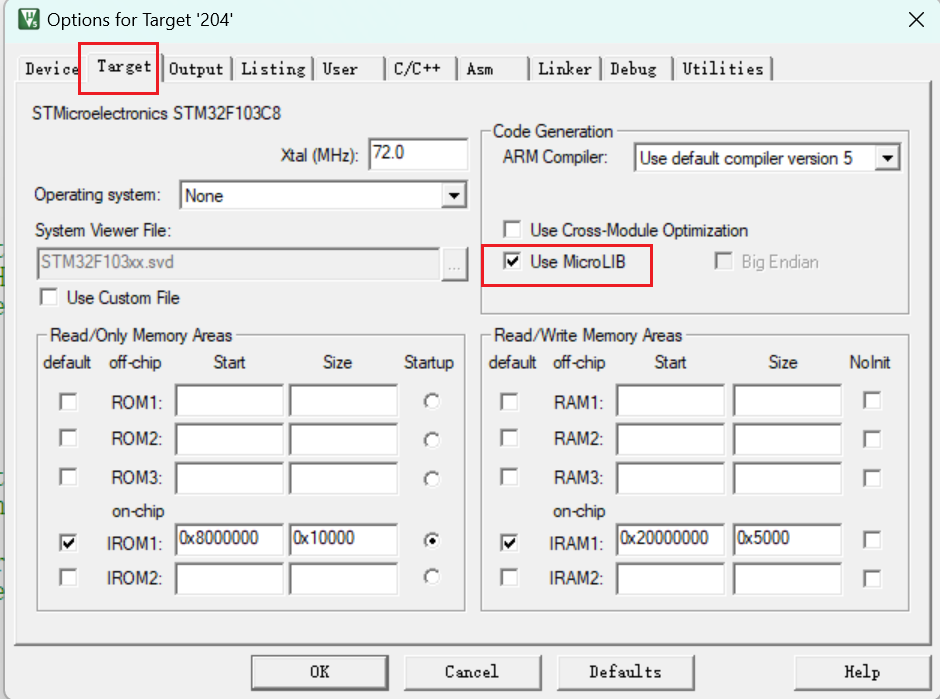The height and width of the screenshot is (699, 940).
Task: Click the Cancel button
Action: point(472,672)
